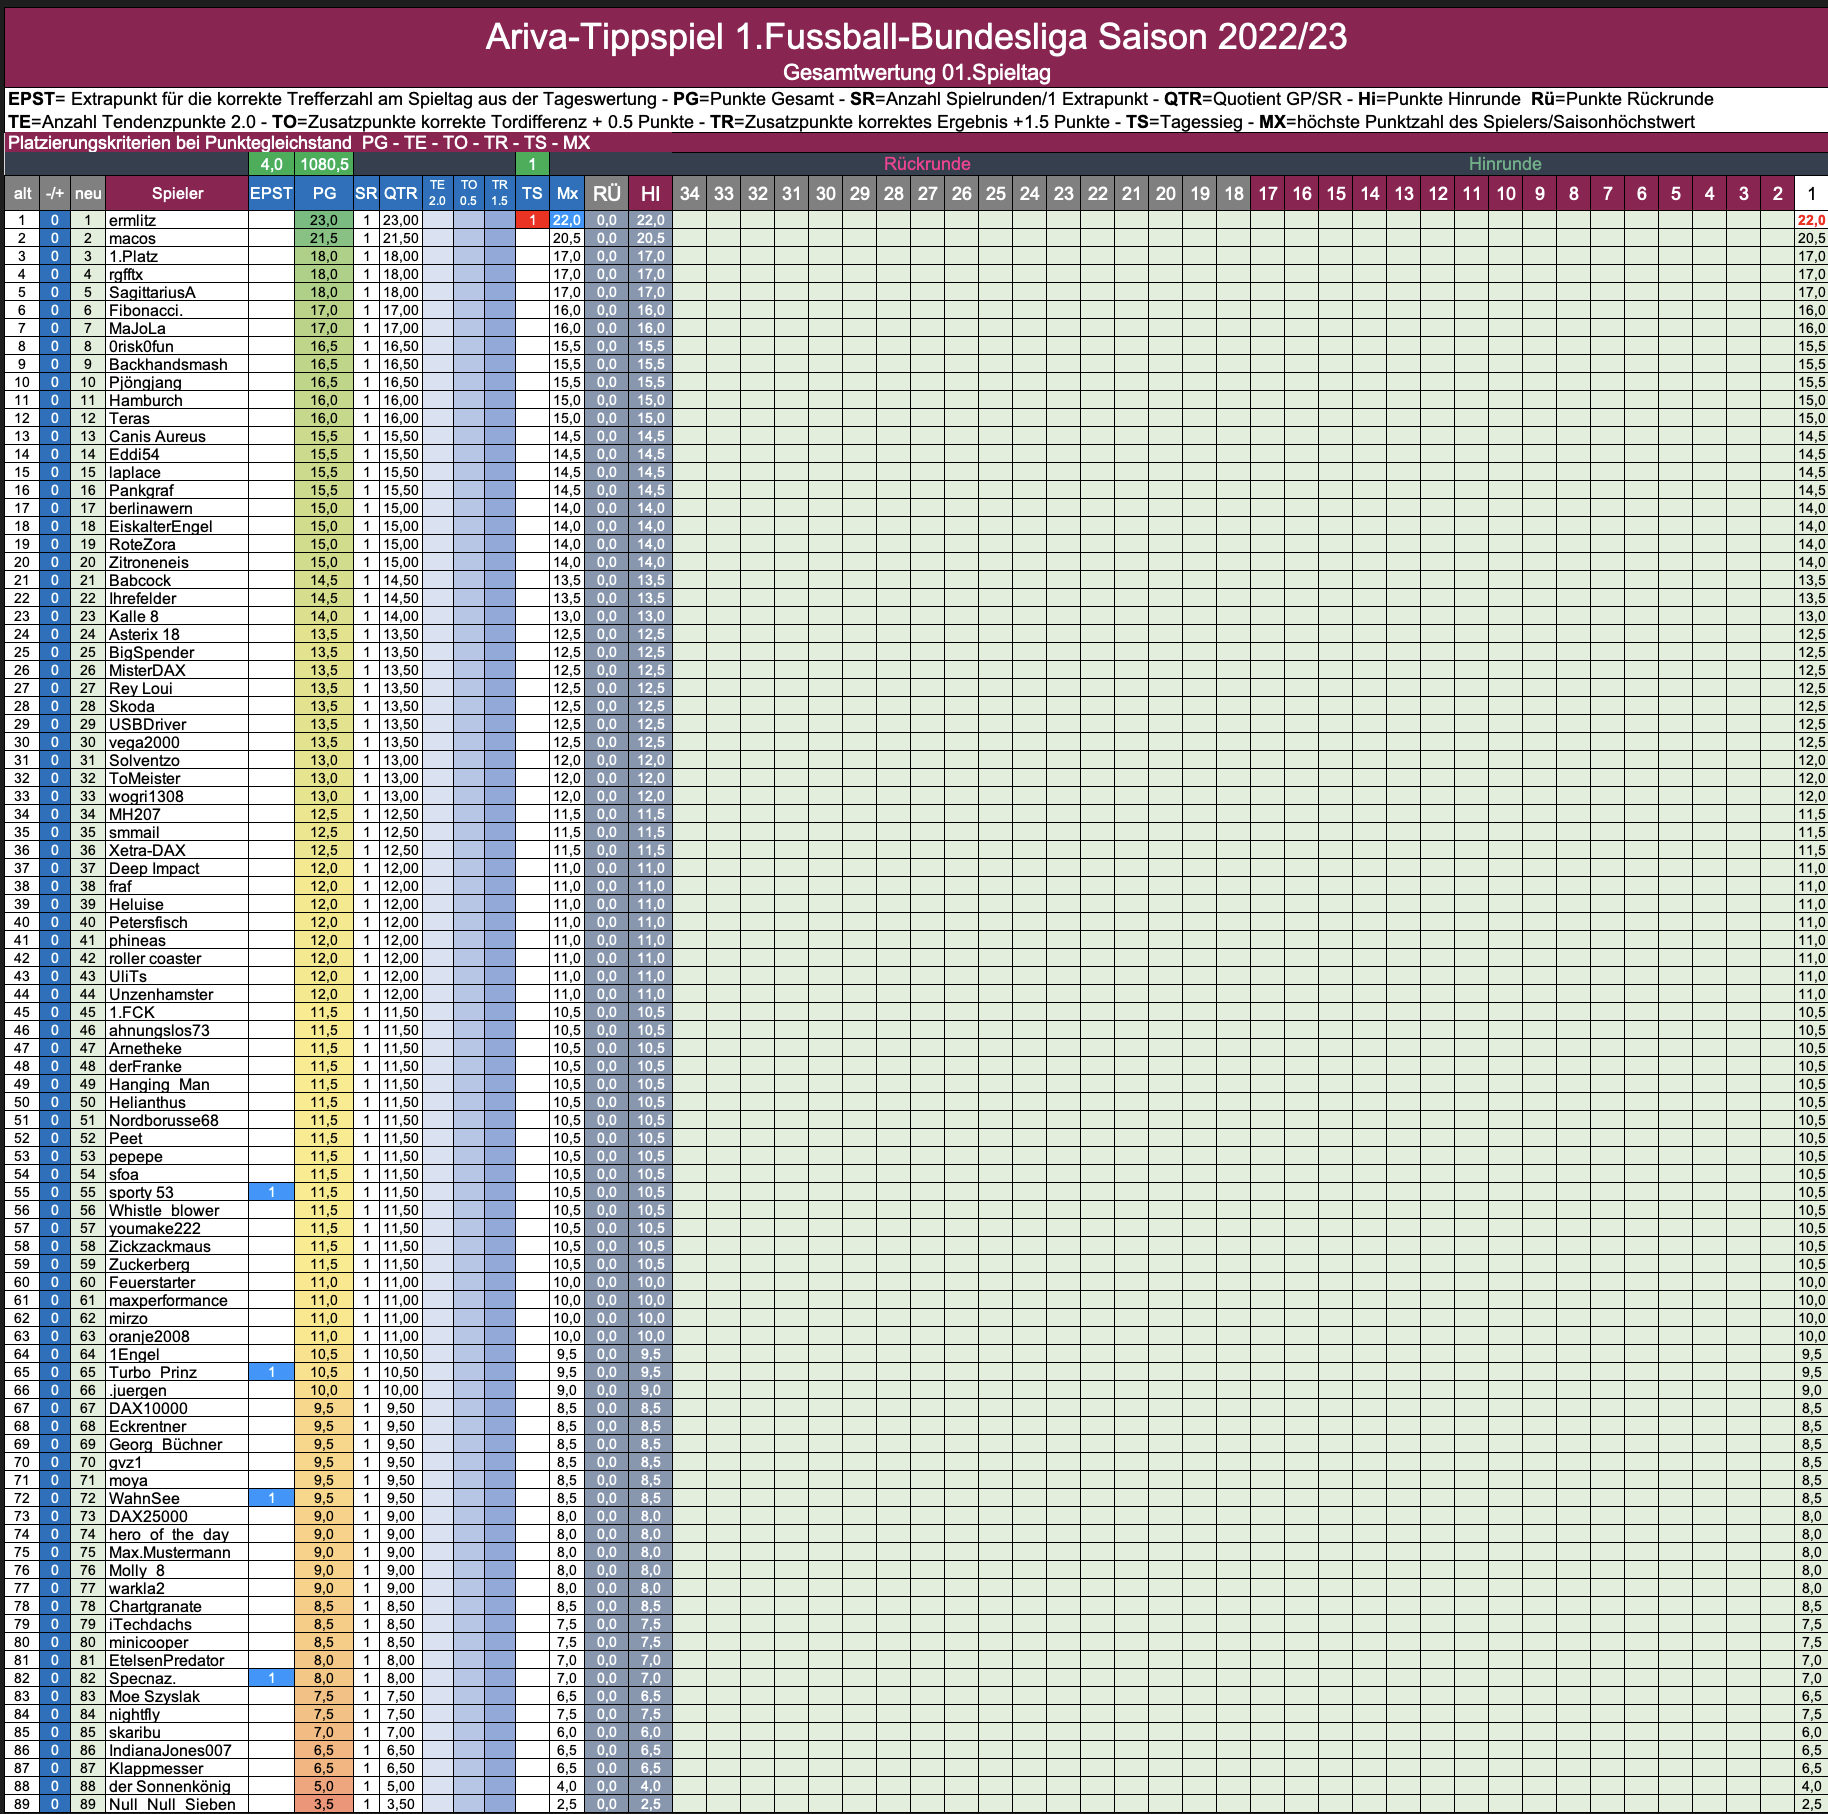Select the 'TO 0.5' column header
Image resolution: width=1828 pixels, height=1814 pixels.
[468, 193]
